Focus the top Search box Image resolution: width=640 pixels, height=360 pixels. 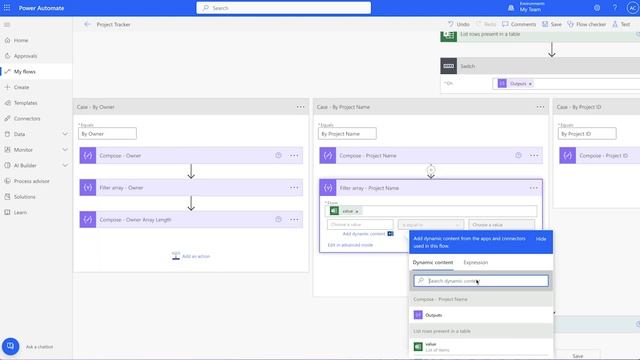point(284,8)
